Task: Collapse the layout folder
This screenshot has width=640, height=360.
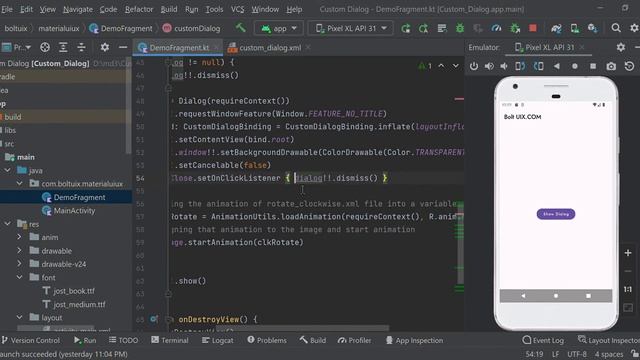Action: tap(20, 317)
